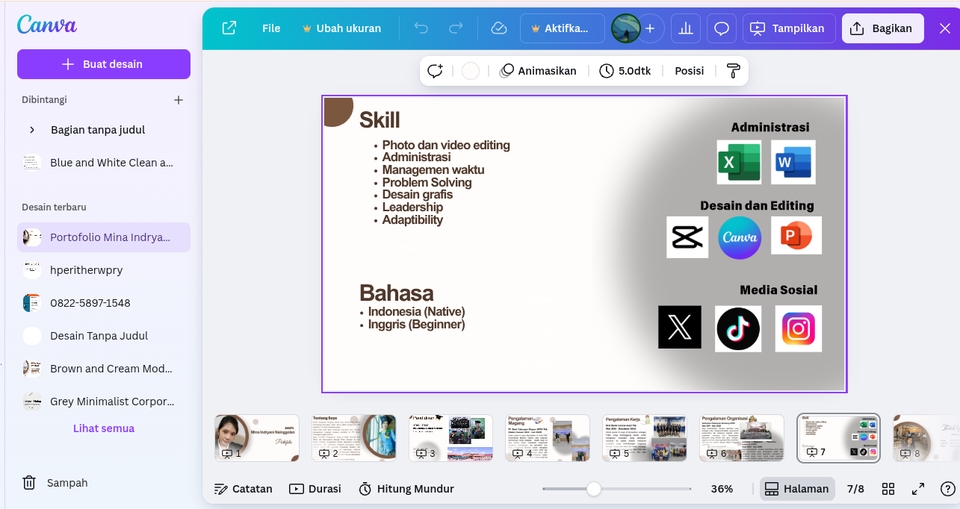
Task: Open 0822-5897-1548 design
Action: (103, 303)
